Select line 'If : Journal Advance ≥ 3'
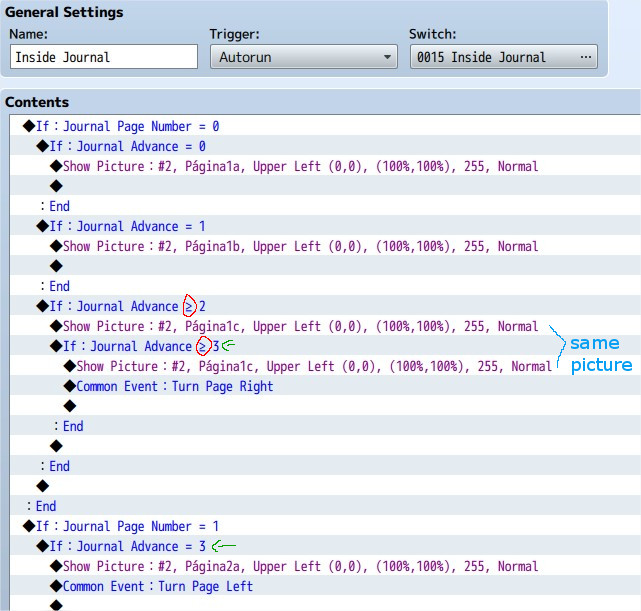641x611 pixels. pos(325,346)
